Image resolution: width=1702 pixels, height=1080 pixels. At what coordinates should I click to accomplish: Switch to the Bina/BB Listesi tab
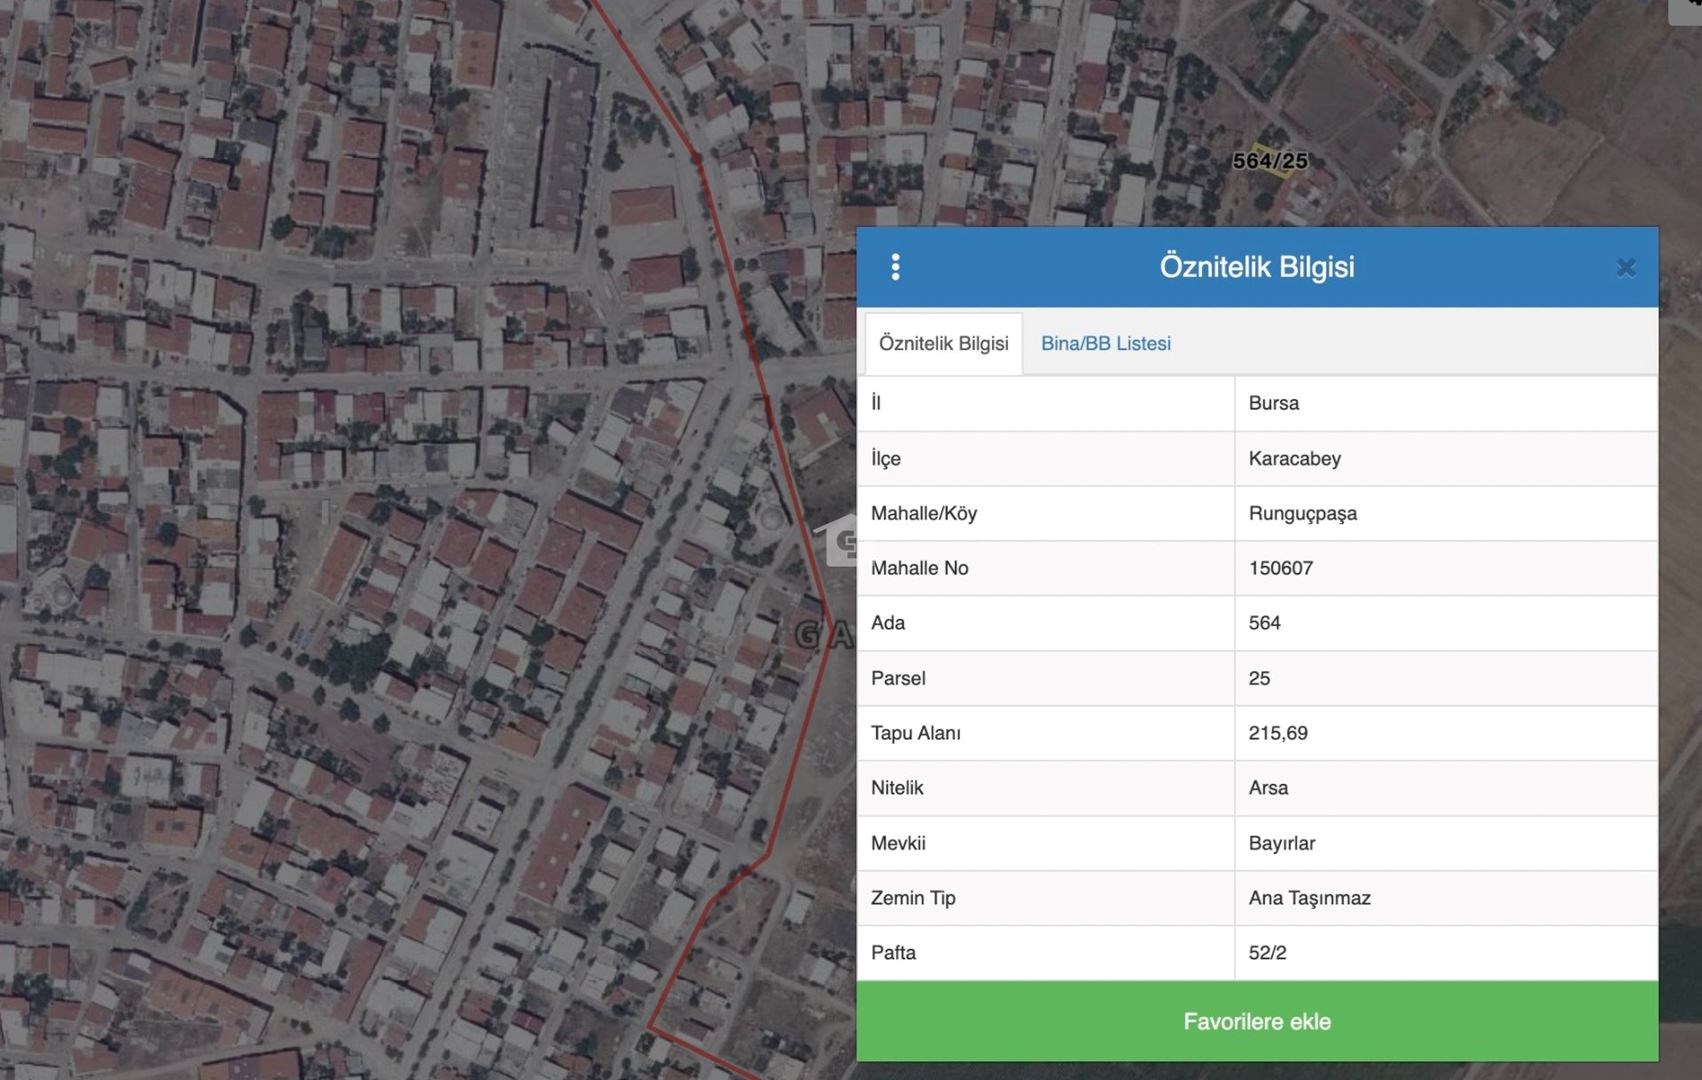(x=1105, y=343)
